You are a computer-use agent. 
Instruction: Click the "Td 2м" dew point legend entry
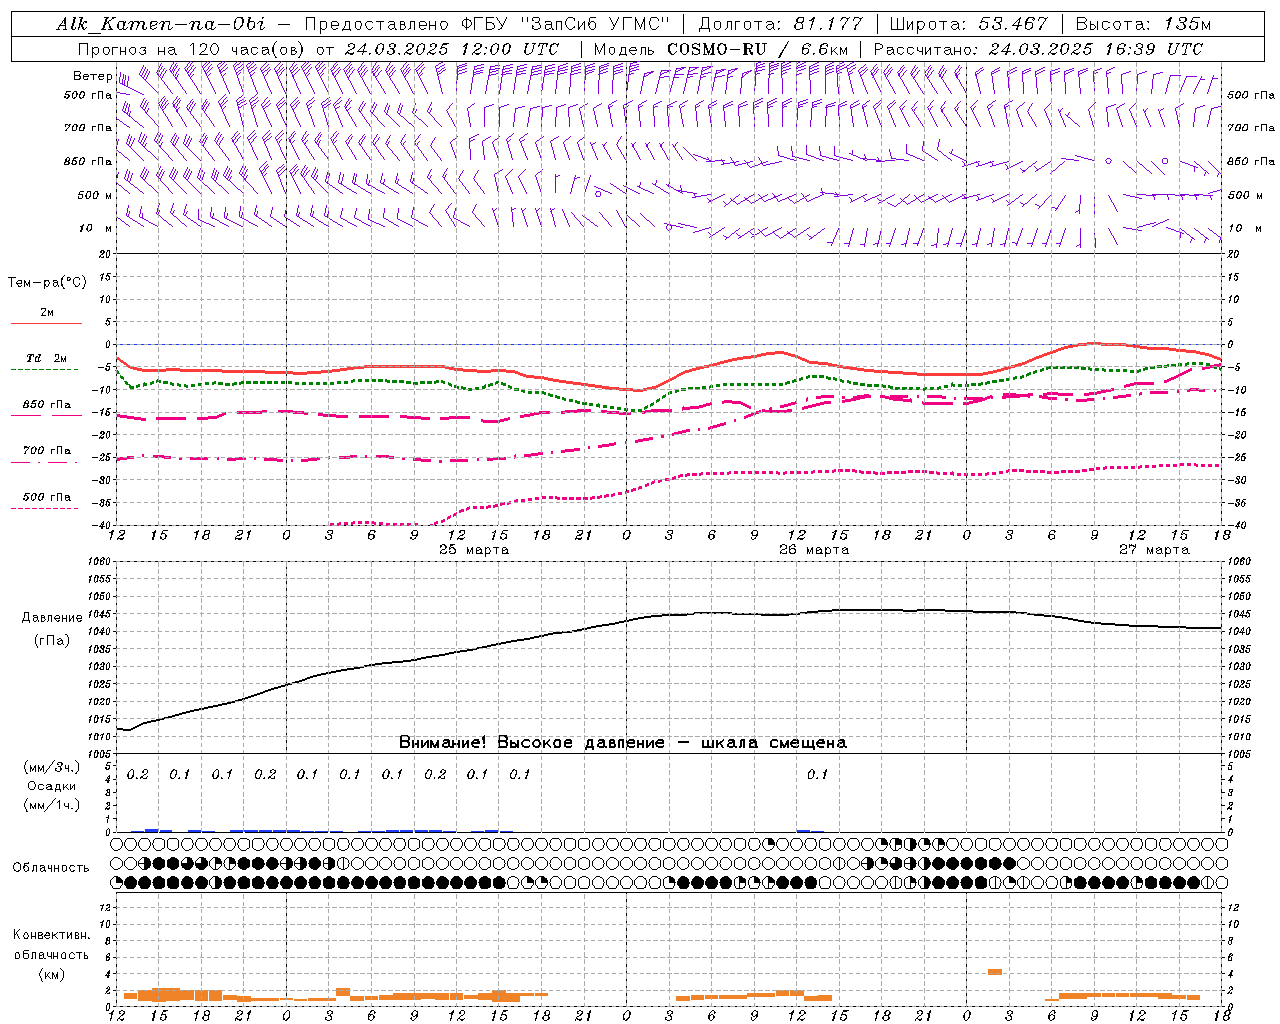click(46, 358)
